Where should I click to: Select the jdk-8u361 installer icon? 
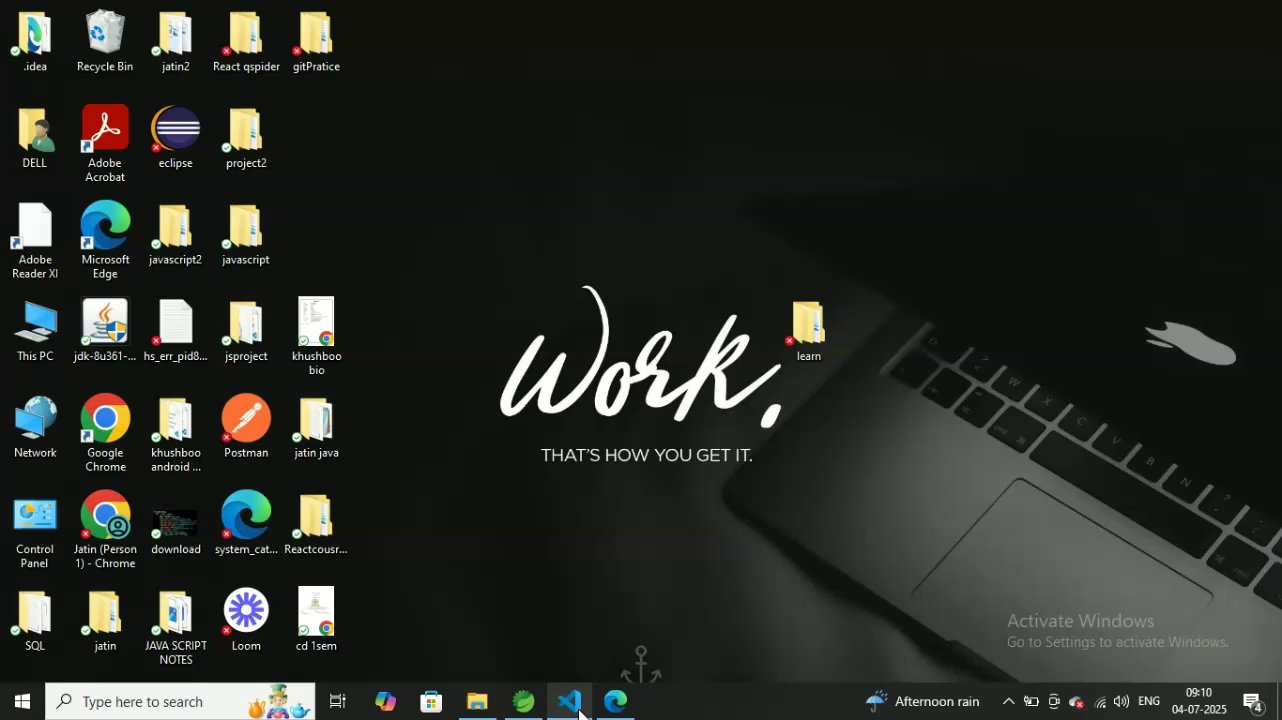click(105, 331)
